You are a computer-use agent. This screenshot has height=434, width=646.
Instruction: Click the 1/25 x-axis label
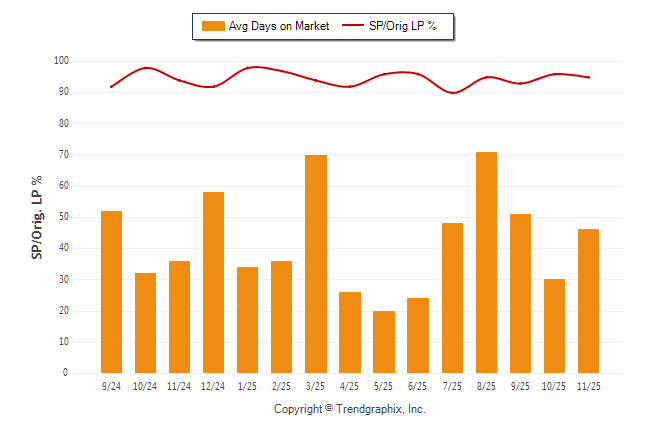(x=247, y=385)
